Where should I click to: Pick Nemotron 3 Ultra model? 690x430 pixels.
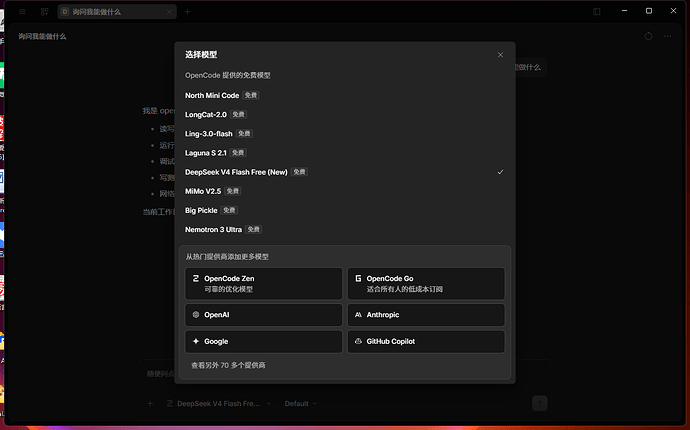click(x=345, y=229)
